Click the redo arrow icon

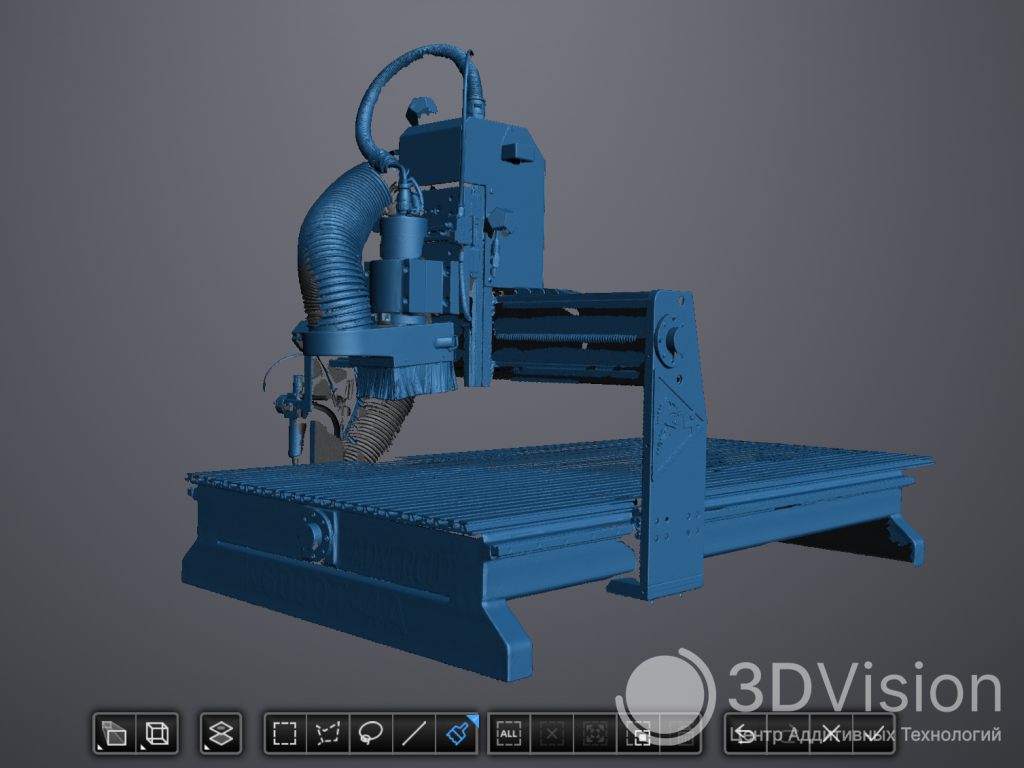click(x=788, y=734)
